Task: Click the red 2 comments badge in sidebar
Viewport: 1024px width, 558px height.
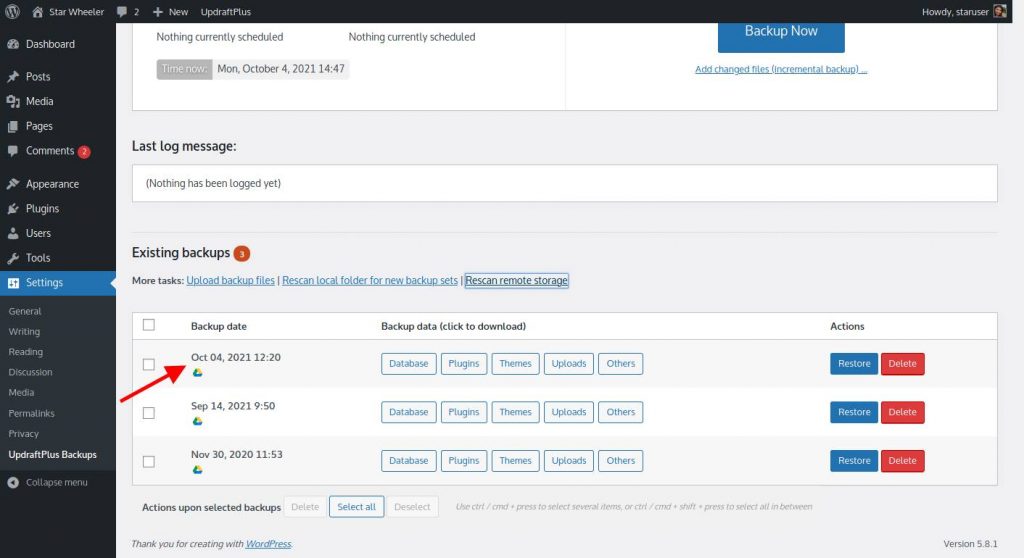Action: click(x=84, y=152)
